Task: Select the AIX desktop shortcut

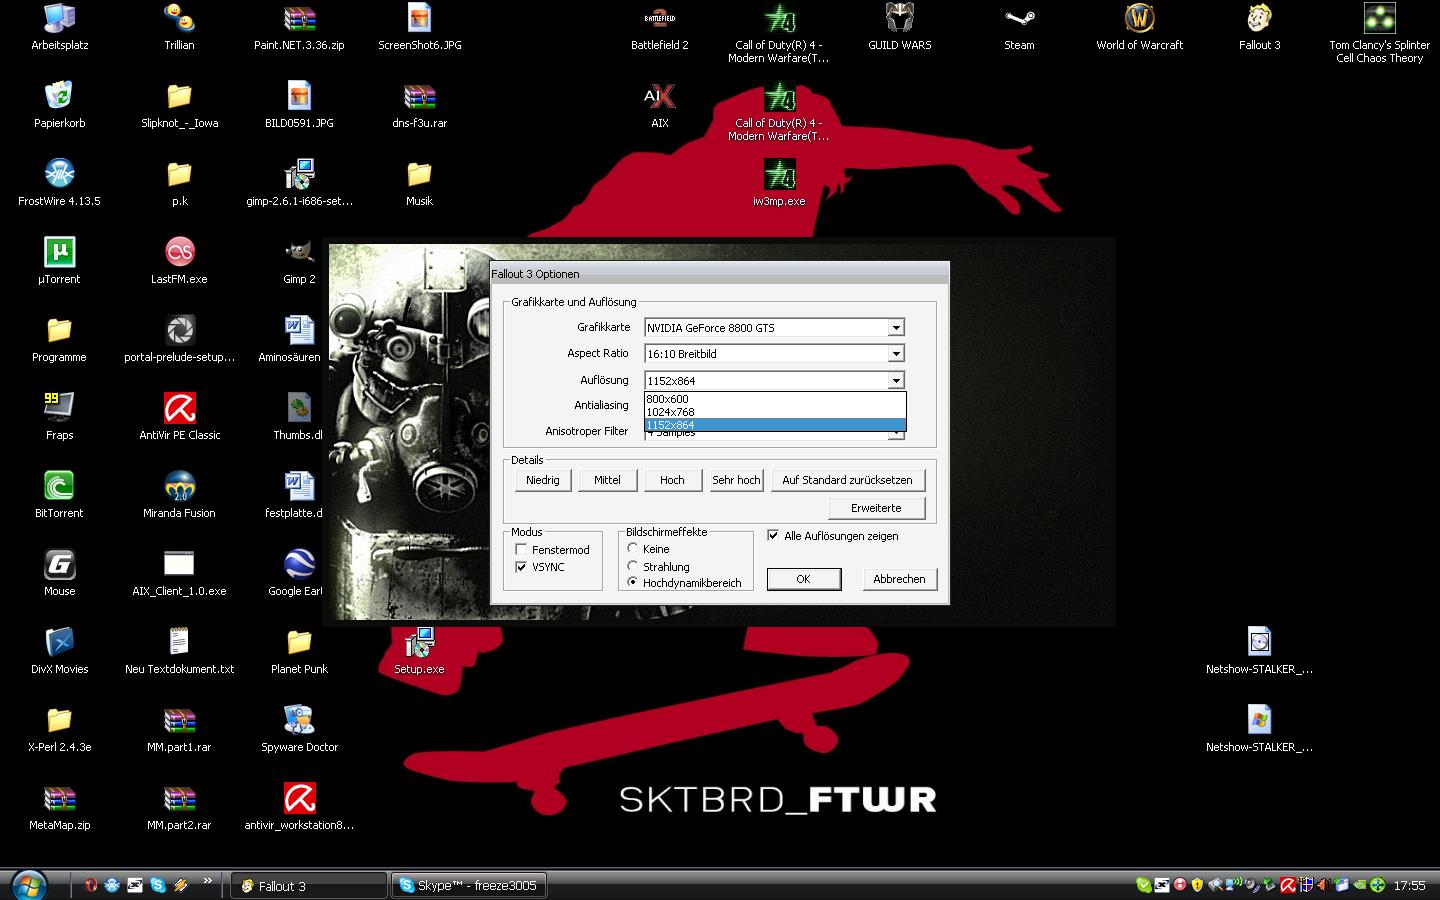Action: point(659,105)
